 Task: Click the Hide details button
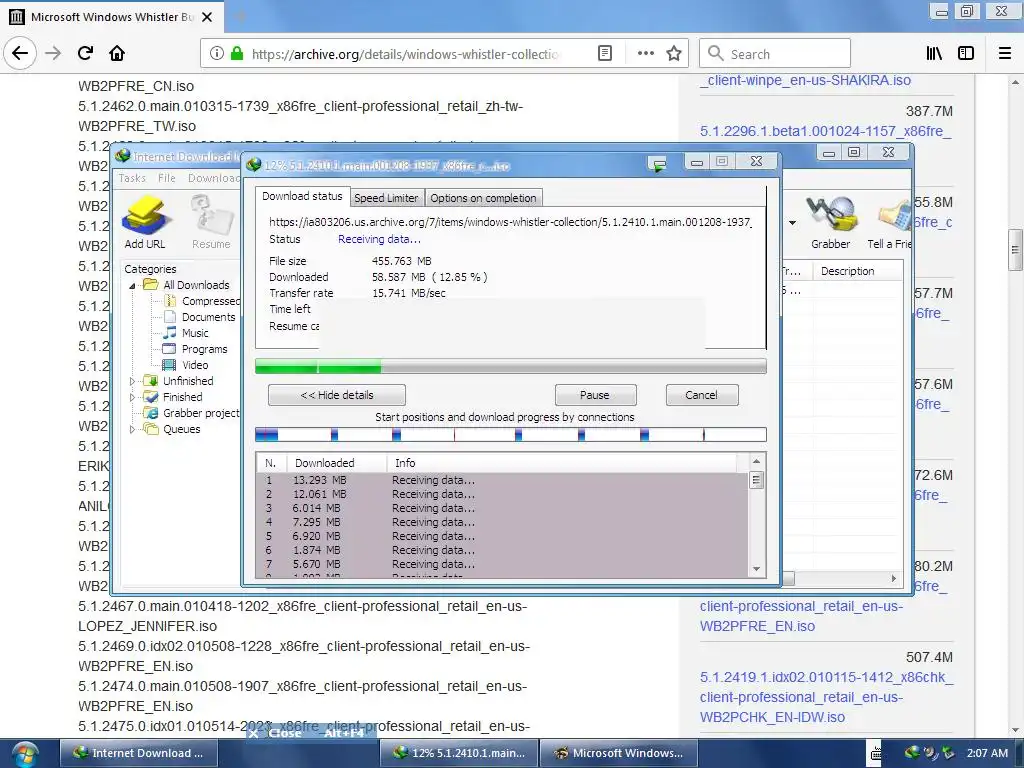[x=337, y=395]
